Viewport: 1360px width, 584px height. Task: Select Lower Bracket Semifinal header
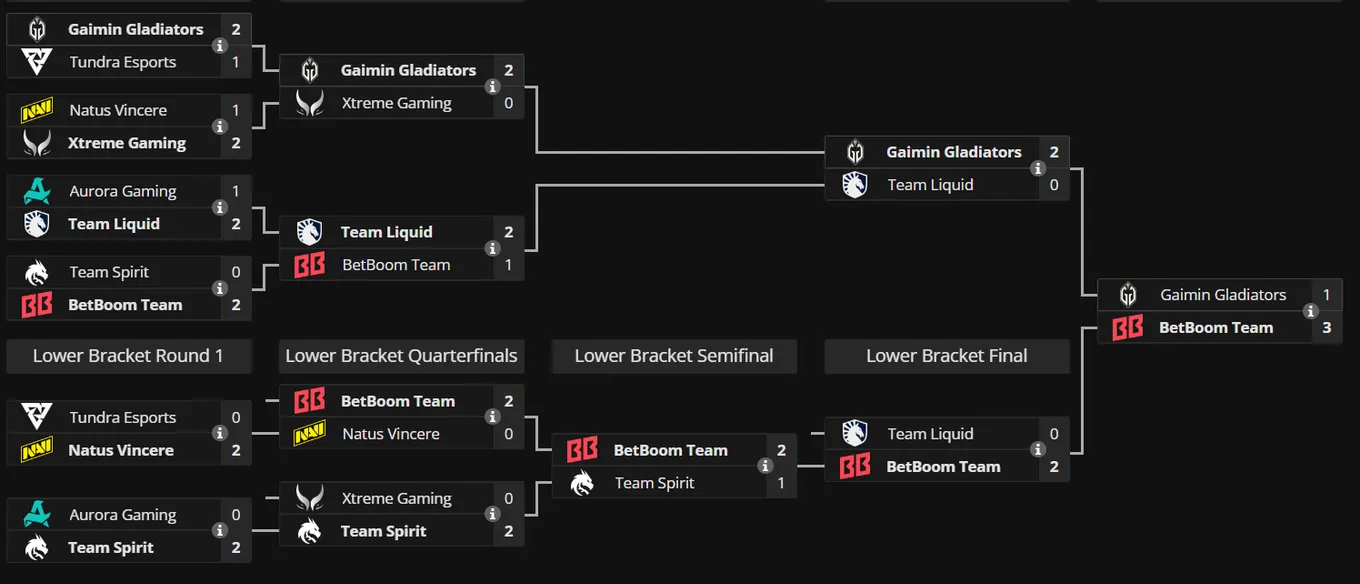674,356
